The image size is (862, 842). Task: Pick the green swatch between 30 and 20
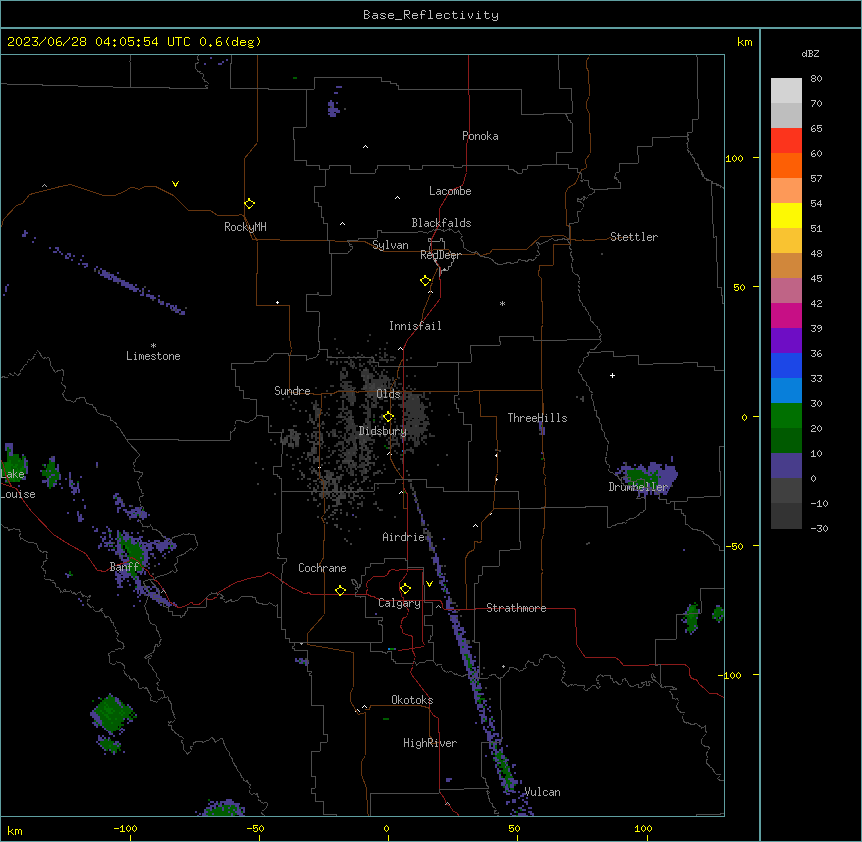[786, 416]
